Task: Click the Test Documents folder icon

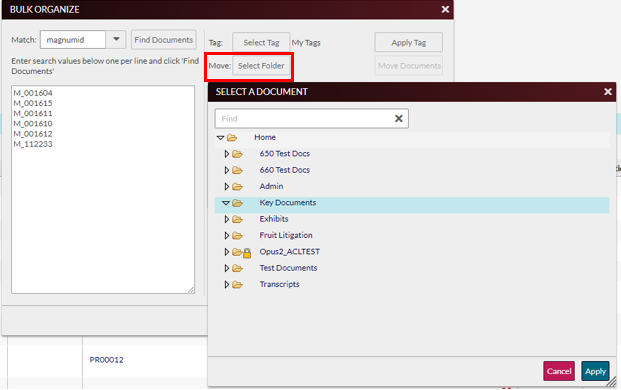Action: (x=237, y=268)
